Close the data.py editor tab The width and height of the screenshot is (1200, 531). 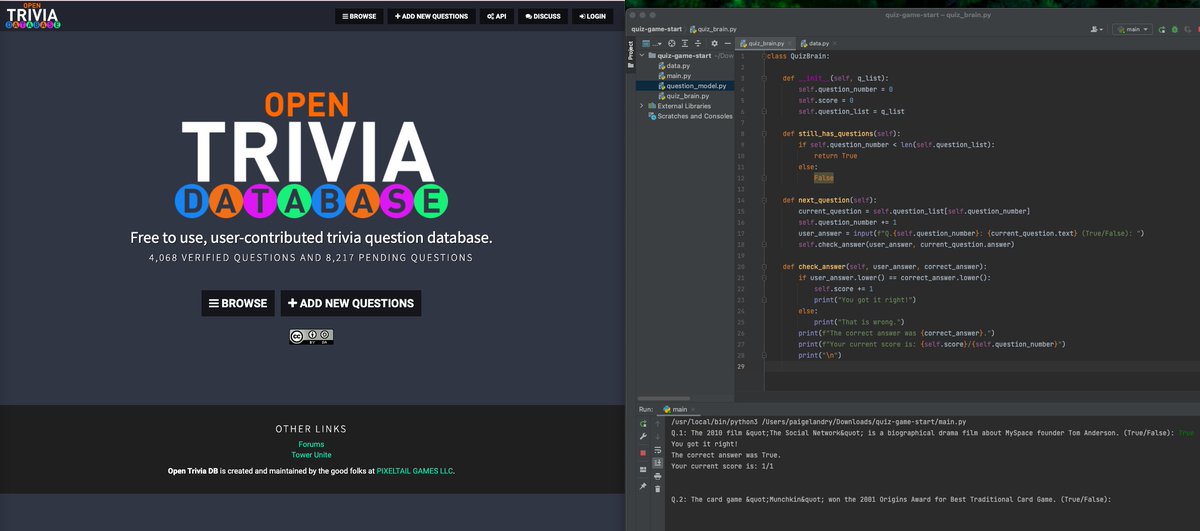pyautogui.click(x=835, y=44)
